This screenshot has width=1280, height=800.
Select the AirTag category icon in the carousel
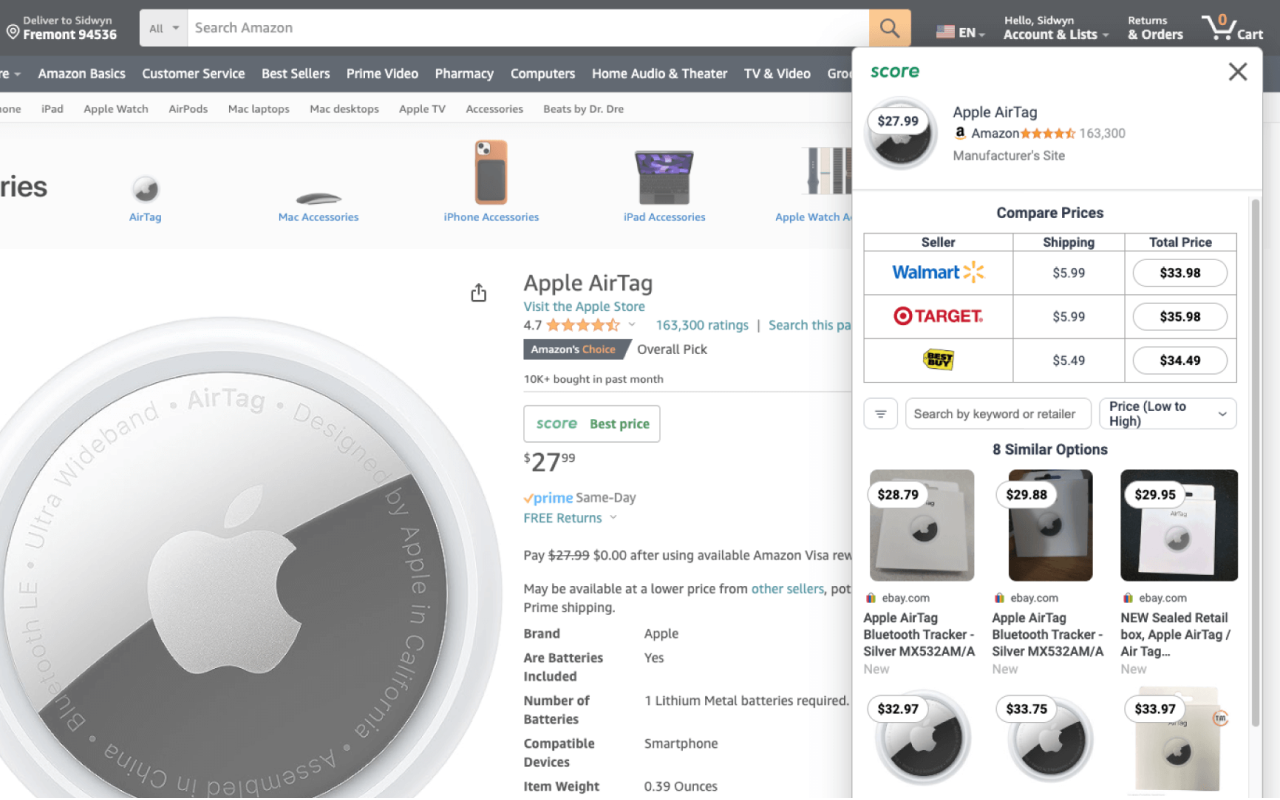coord(145,186)
